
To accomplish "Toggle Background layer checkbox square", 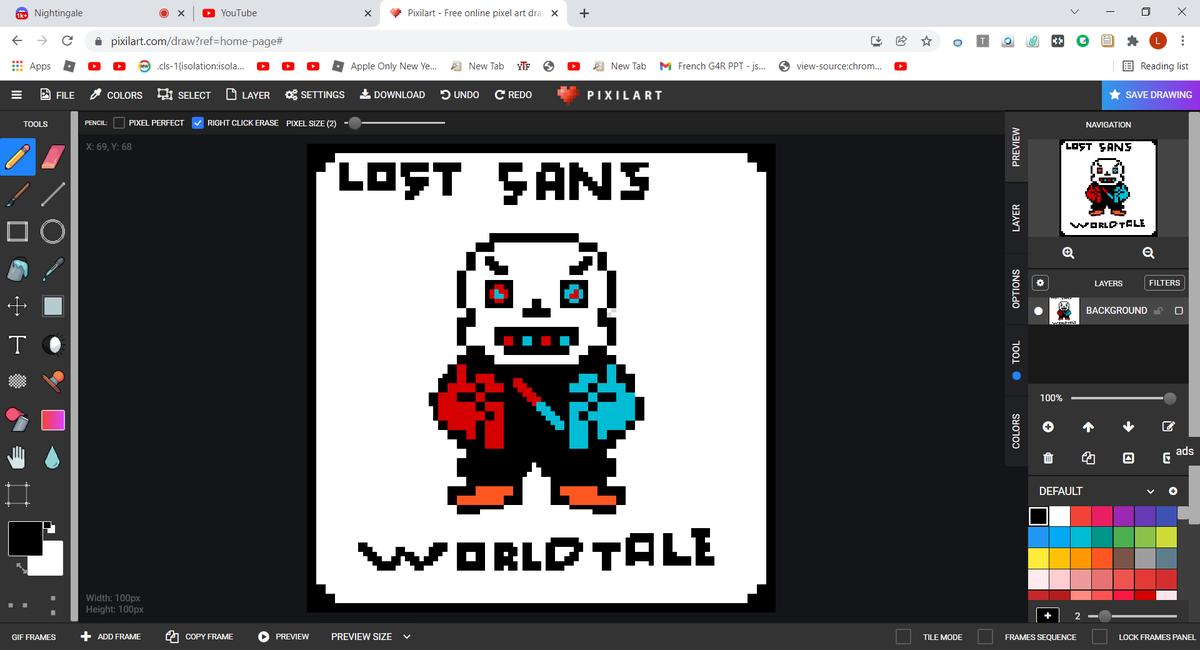I will pyautogui.click(x=1180, y=311).
